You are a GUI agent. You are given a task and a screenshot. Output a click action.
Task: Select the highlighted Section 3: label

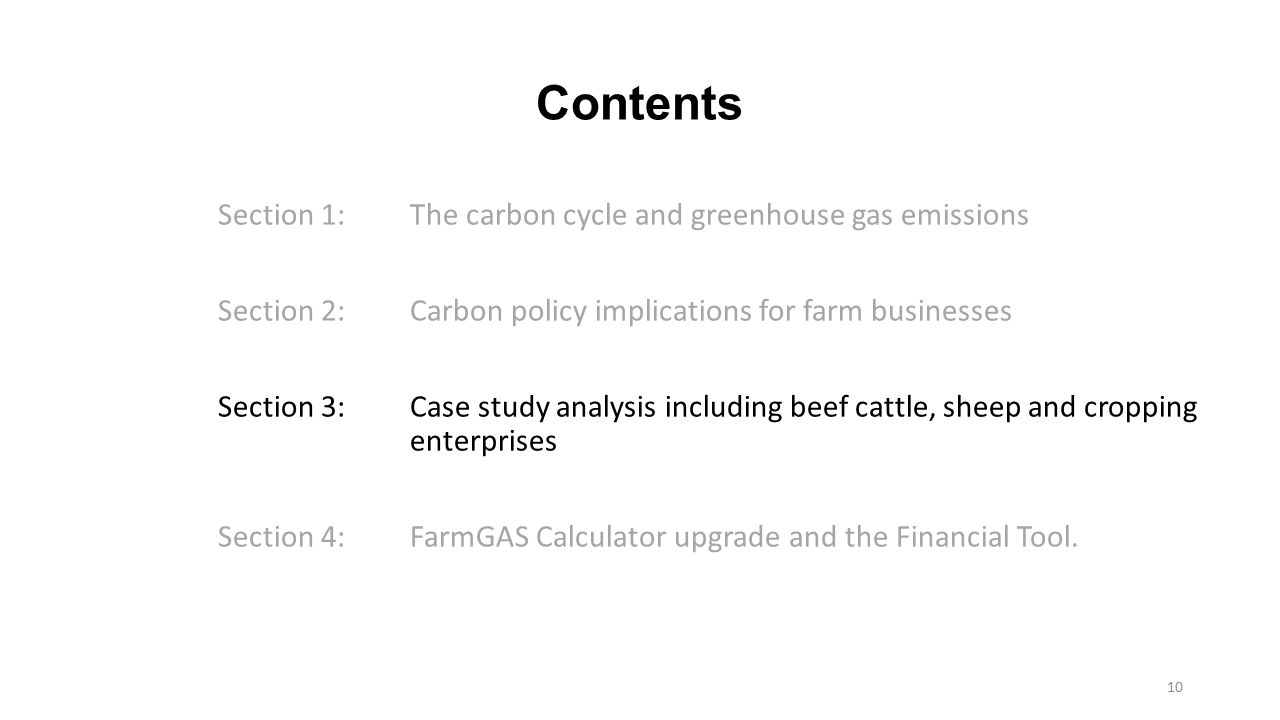pyautogui.click(x=282, y=407)
